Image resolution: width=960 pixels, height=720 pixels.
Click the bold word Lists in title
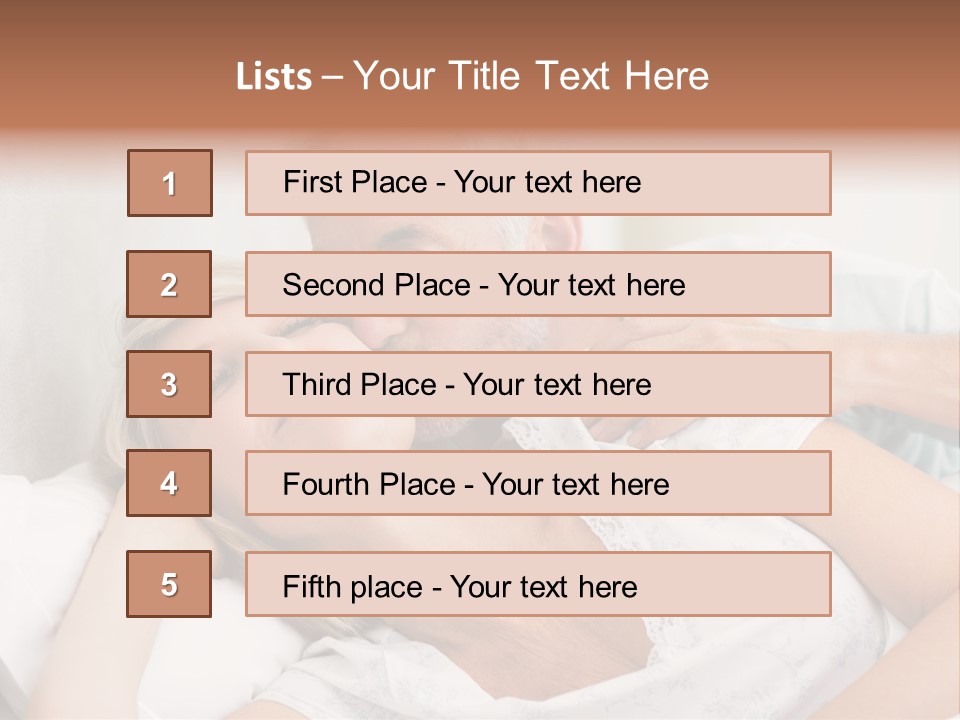[x=274, y=77]
